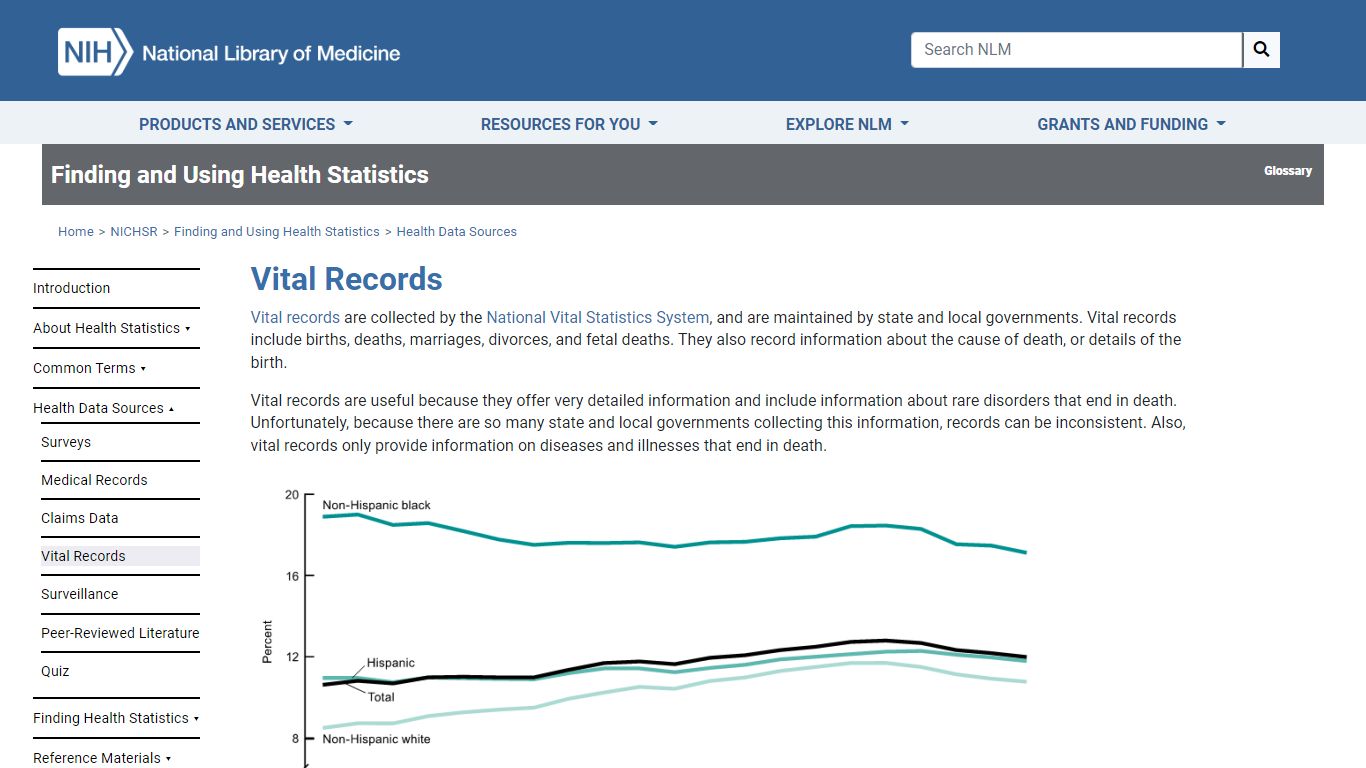Click the NIH National Library of Medicine logo

click(x=229, y=52)
